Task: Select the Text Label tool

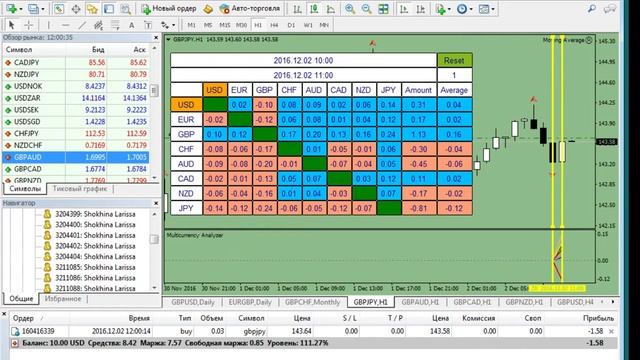Action: pos(148,25)
